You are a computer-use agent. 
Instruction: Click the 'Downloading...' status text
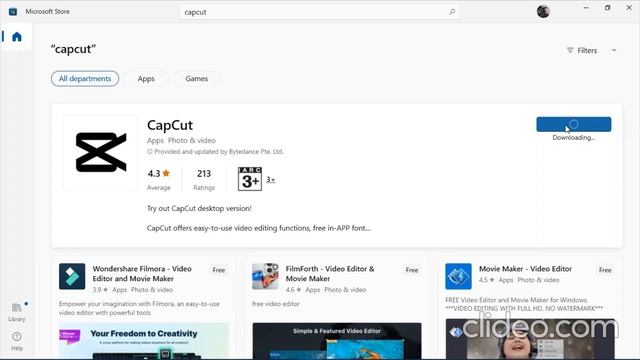pyautogui.click(x=573, y=138)
